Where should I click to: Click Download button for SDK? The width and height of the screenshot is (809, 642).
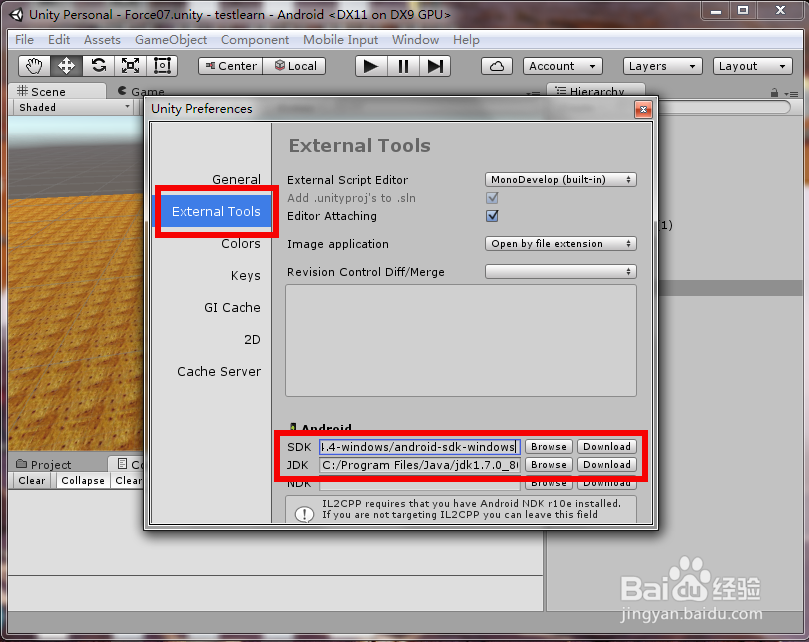point(607,446)
